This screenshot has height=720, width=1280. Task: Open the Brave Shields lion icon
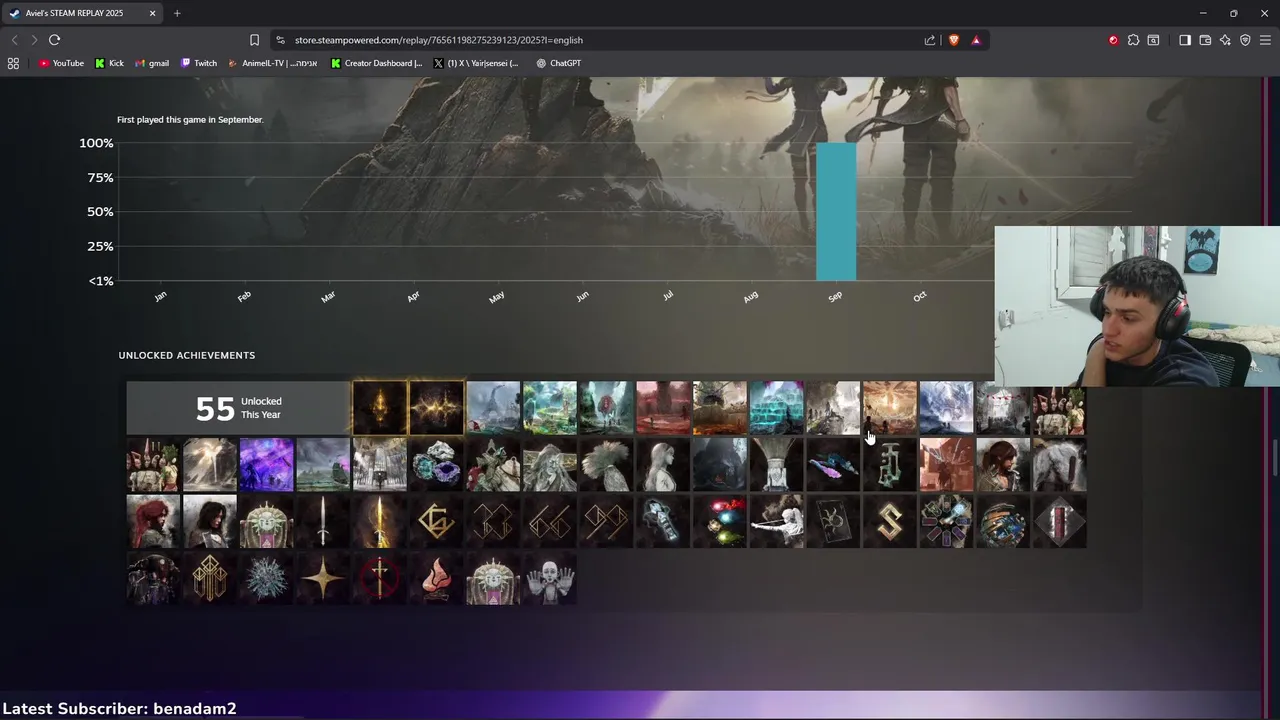(x=953, y=40)
